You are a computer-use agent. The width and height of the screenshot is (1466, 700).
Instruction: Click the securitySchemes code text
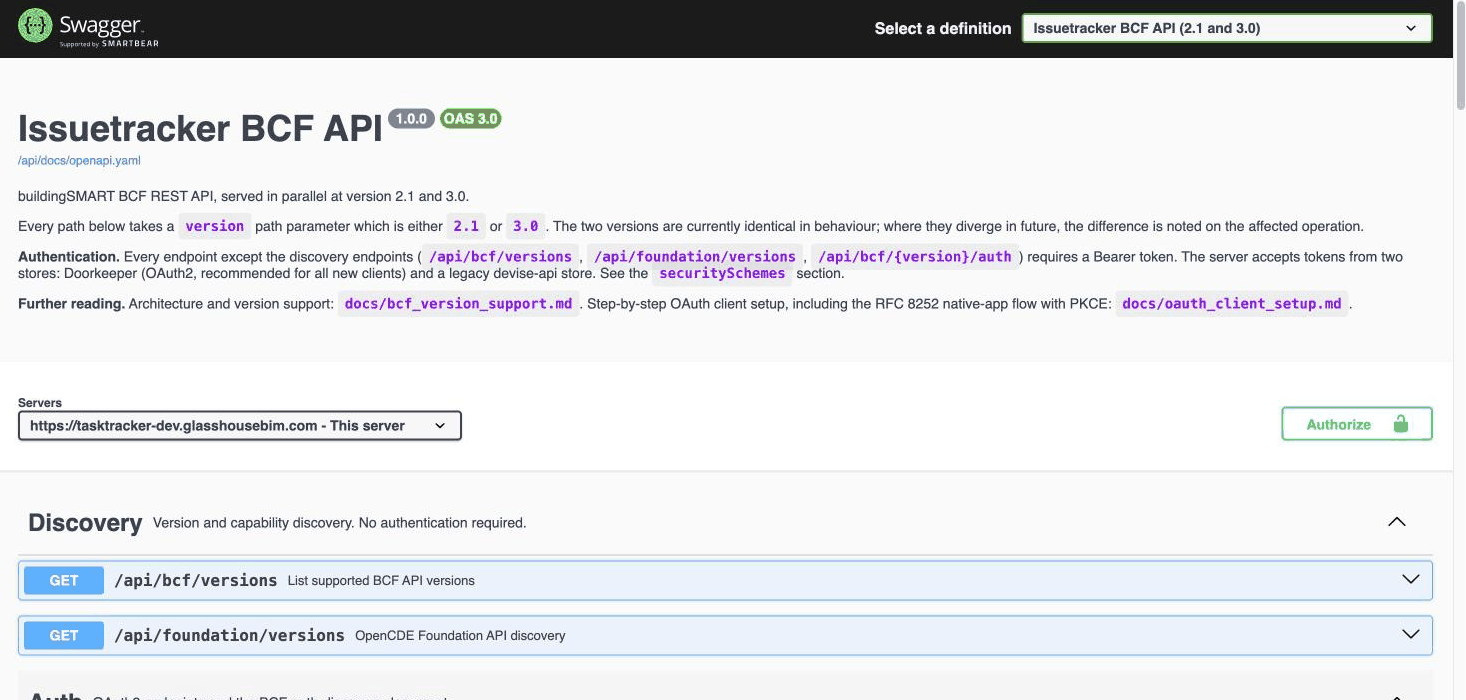[x=722, y=273]
